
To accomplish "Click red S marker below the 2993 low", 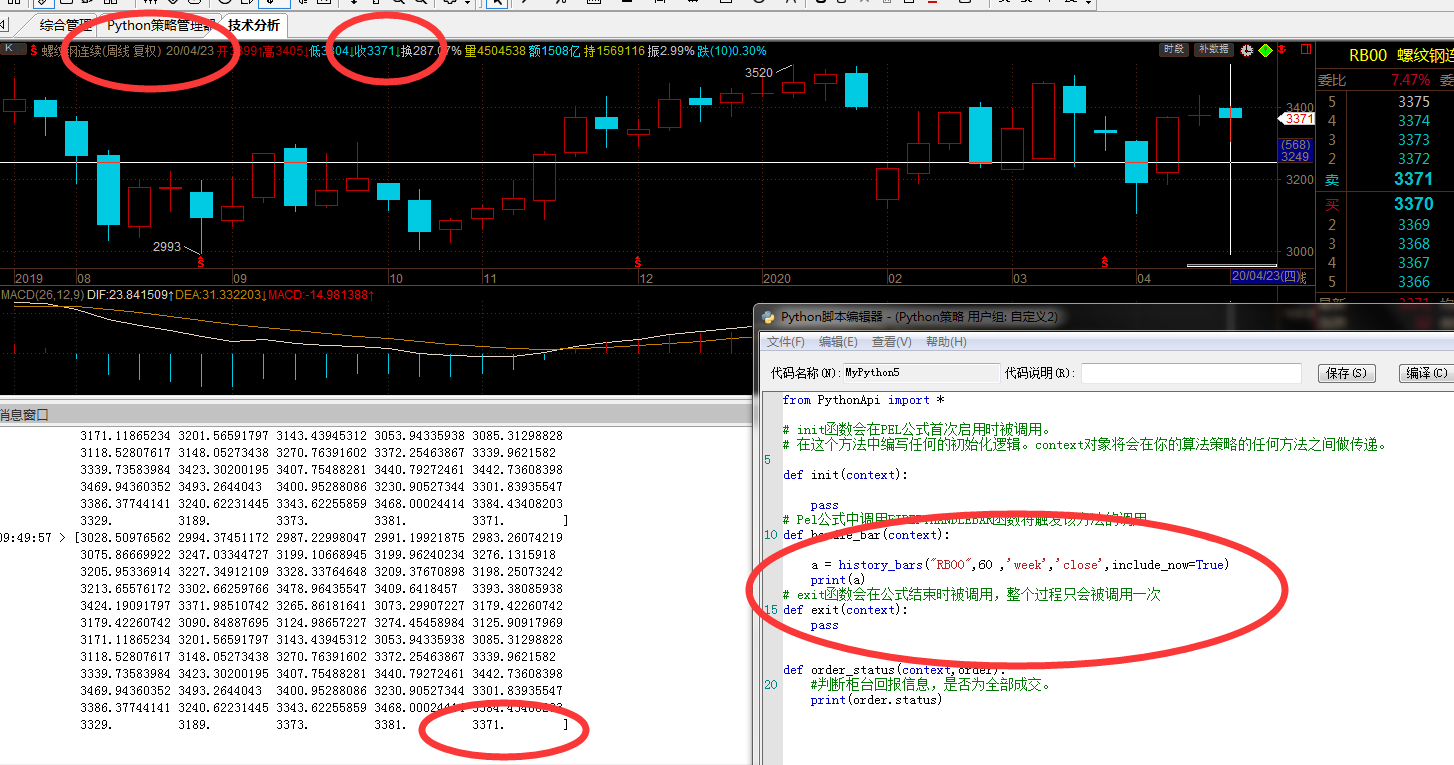I will pos(201,262).
